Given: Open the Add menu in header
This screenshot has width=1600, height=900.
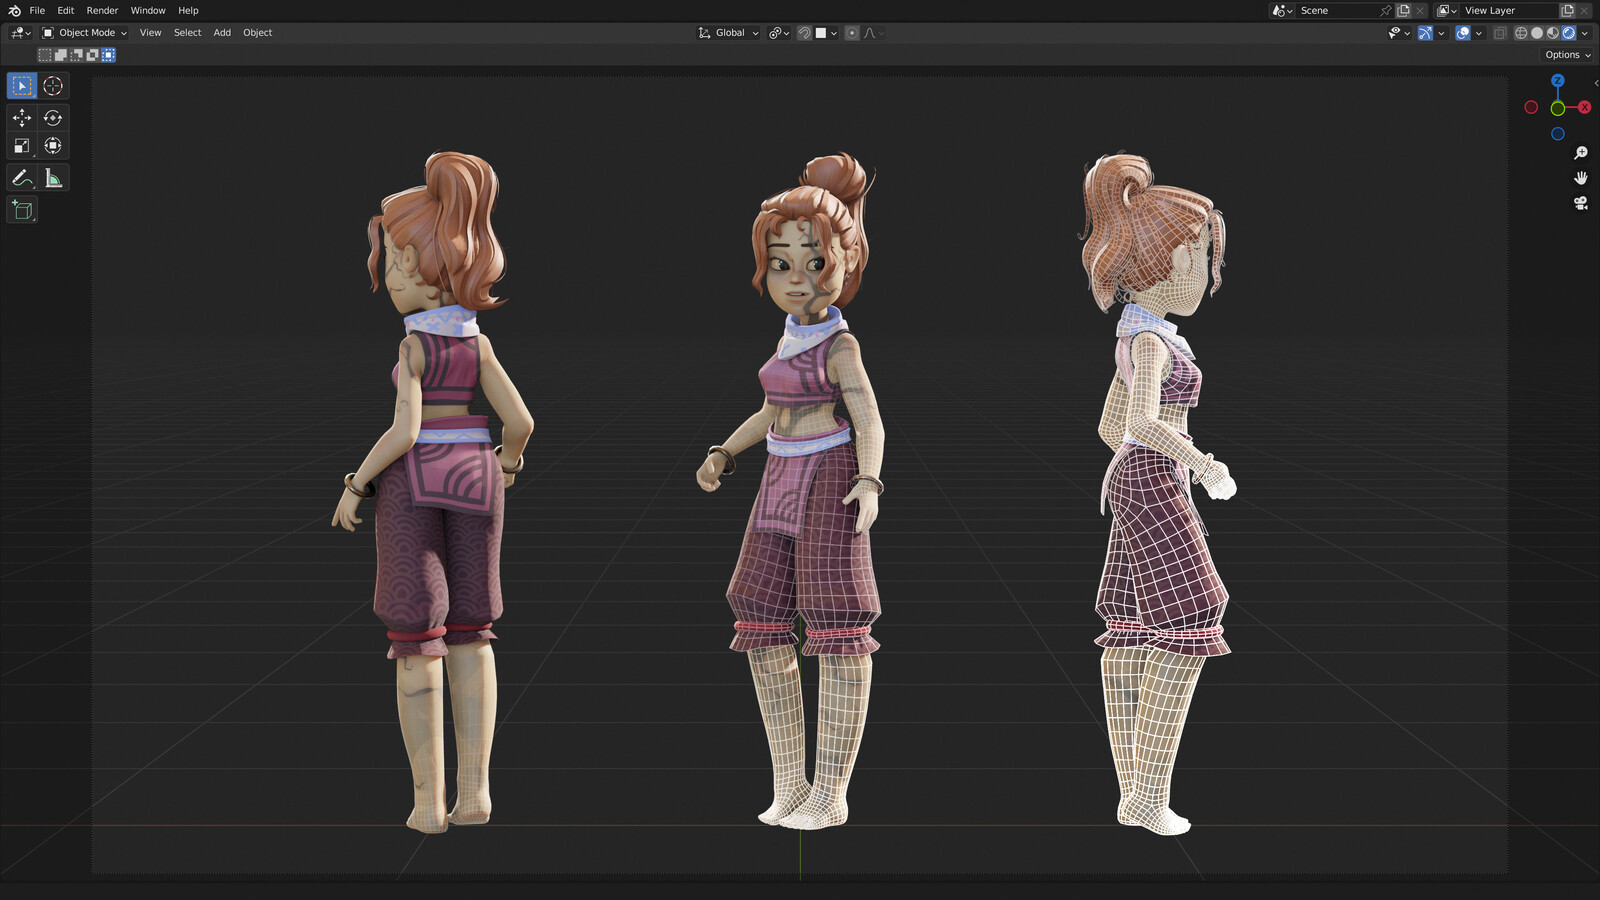Looking at the screenshot, I should (x=222, y=33).
